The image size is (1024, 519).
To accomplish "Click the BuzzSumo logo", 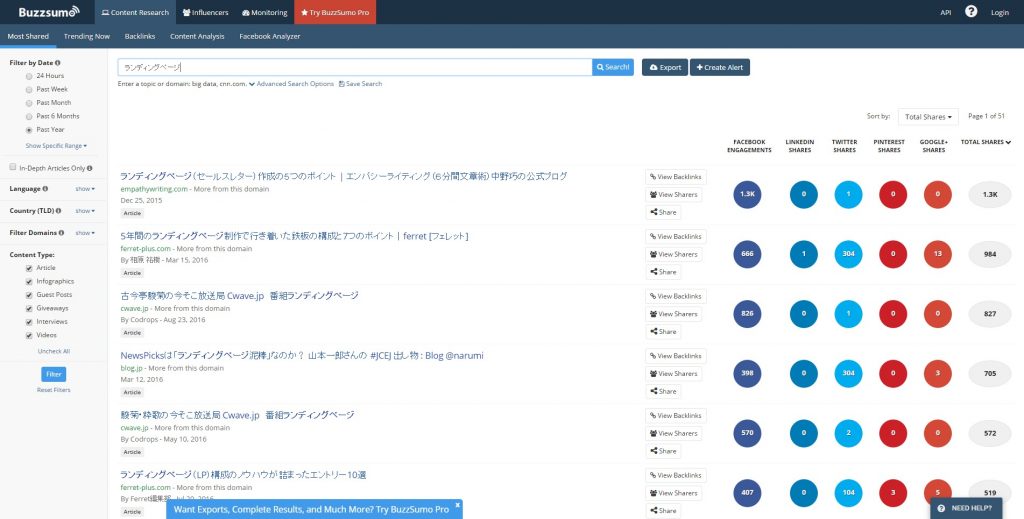I will 49,12.
